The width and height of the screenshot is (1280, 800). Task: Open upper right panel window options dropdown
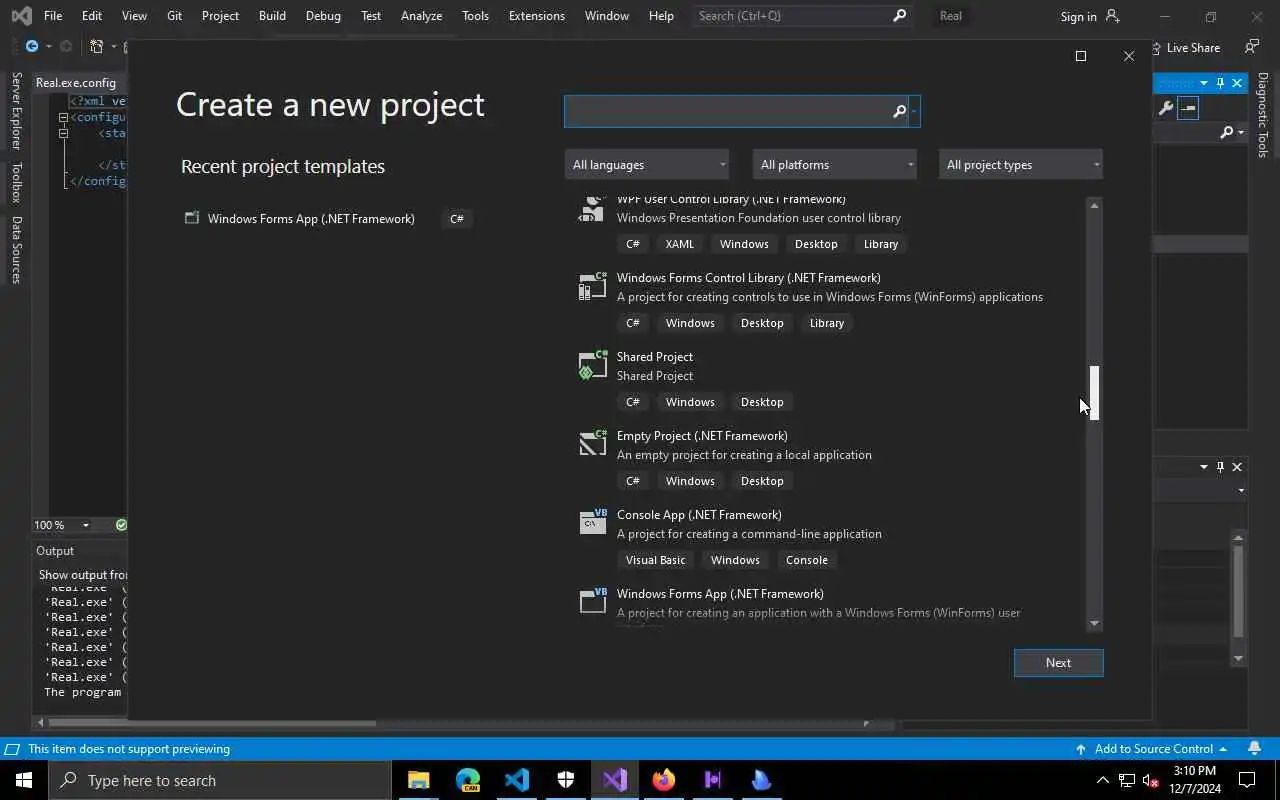coord(1203,83)
